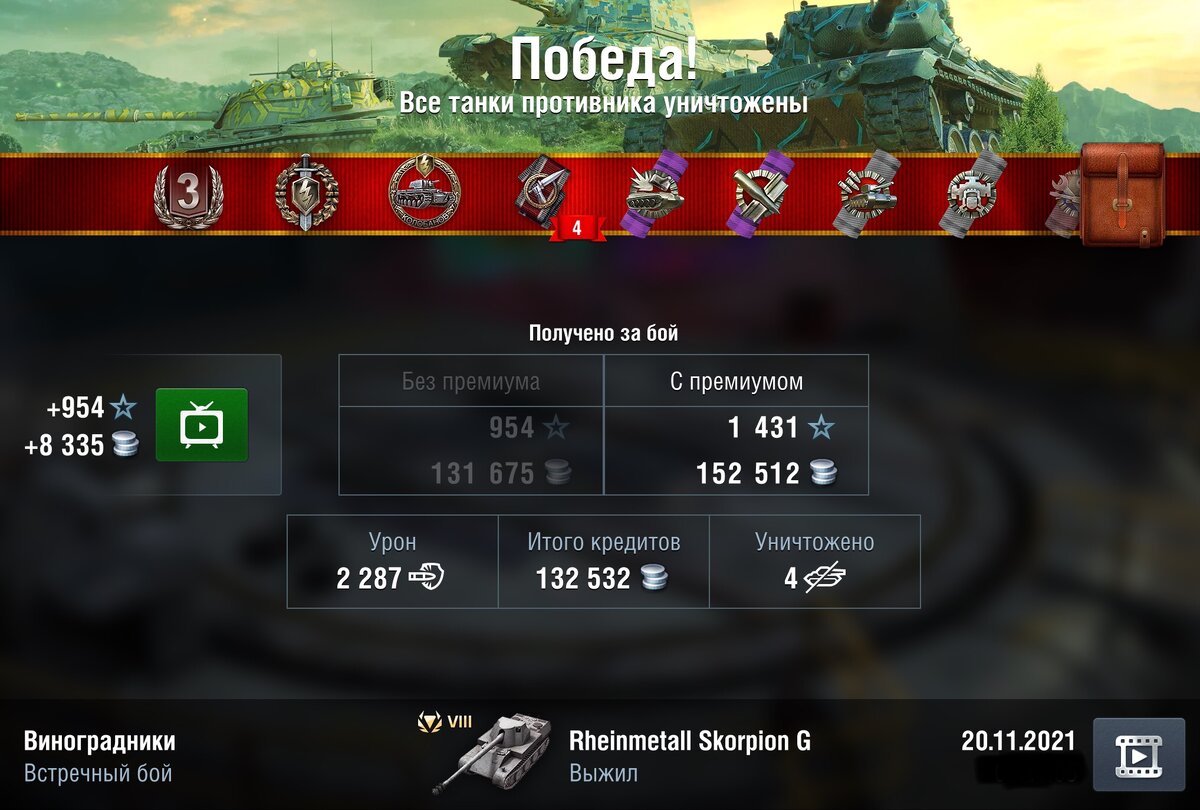Click the Rheinmetall Skorpion G name label
Viewport: 1200px width, 810px height.
click(x=690, y=741)
